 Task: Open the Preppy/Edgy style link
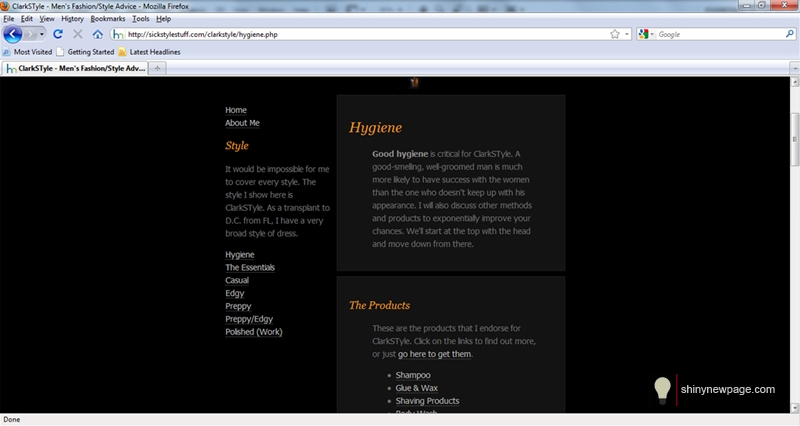(249, 319)
